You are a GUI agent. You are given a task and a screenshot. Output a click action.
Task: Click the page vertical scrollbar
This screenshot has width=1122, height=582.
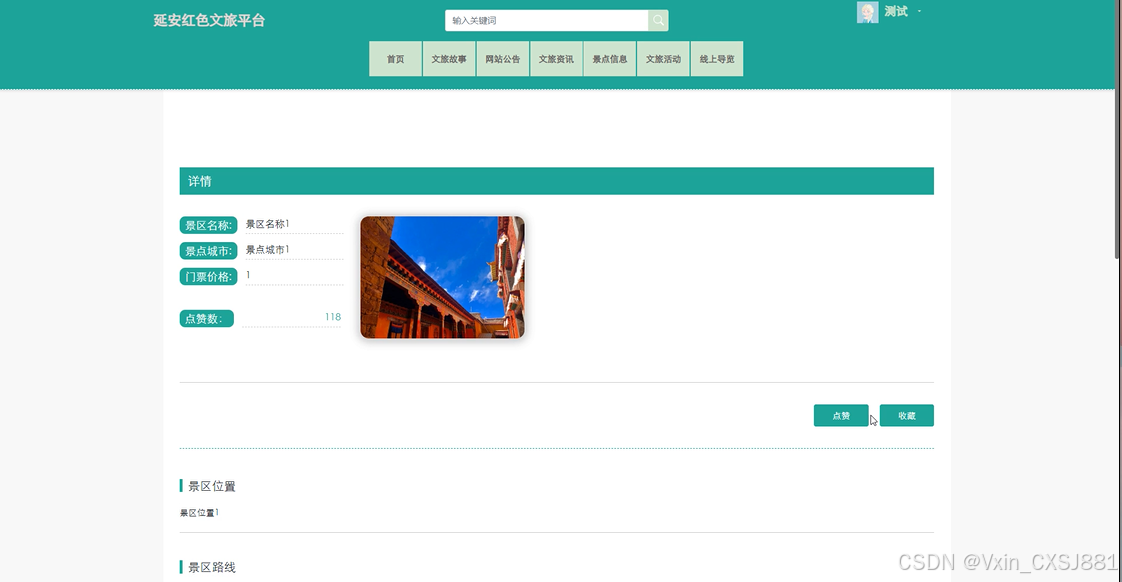[x=1118, y=129]
